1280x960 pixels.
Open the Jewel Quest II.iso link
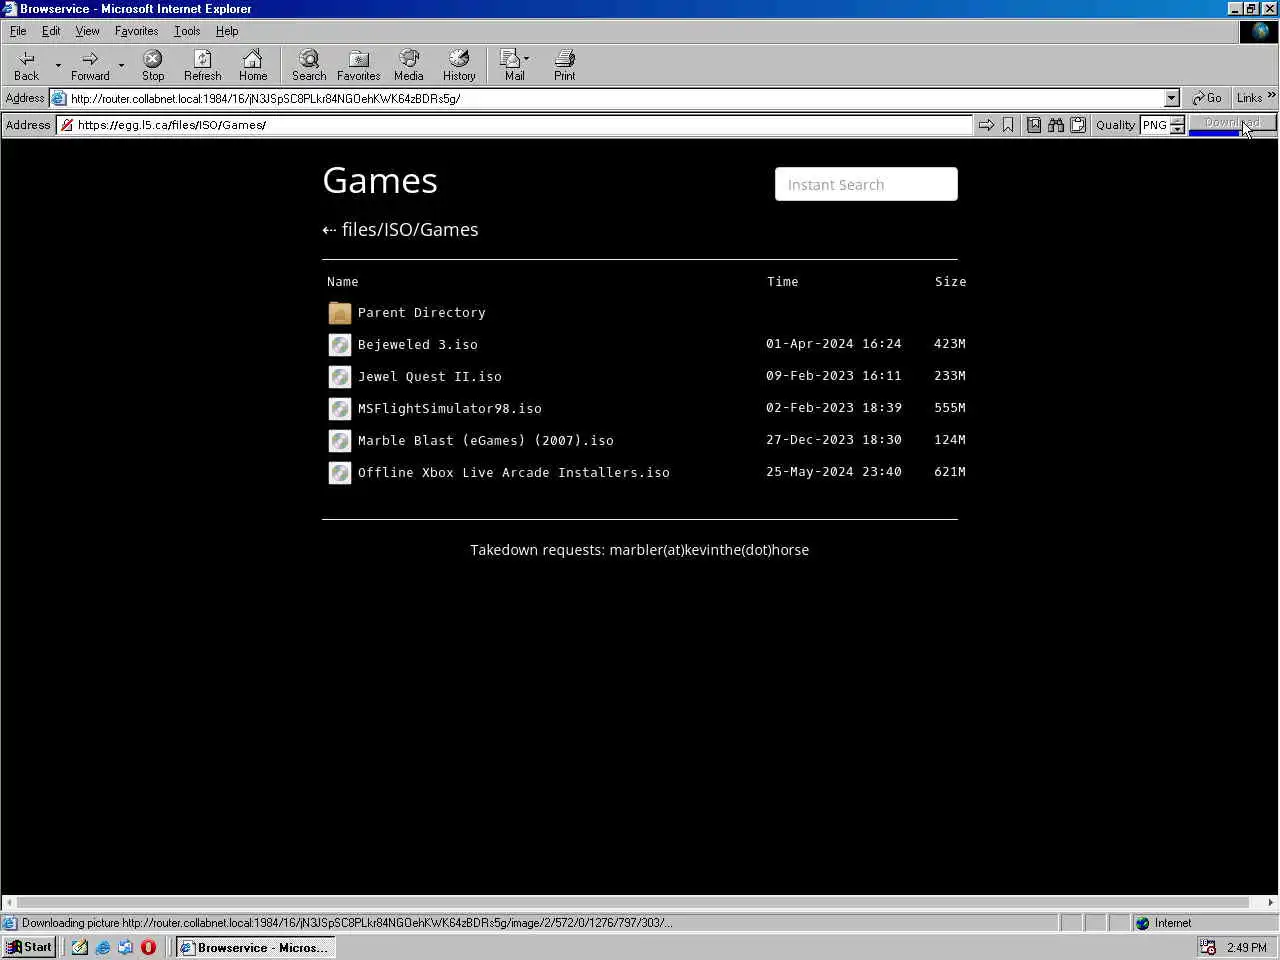point(430,377)
